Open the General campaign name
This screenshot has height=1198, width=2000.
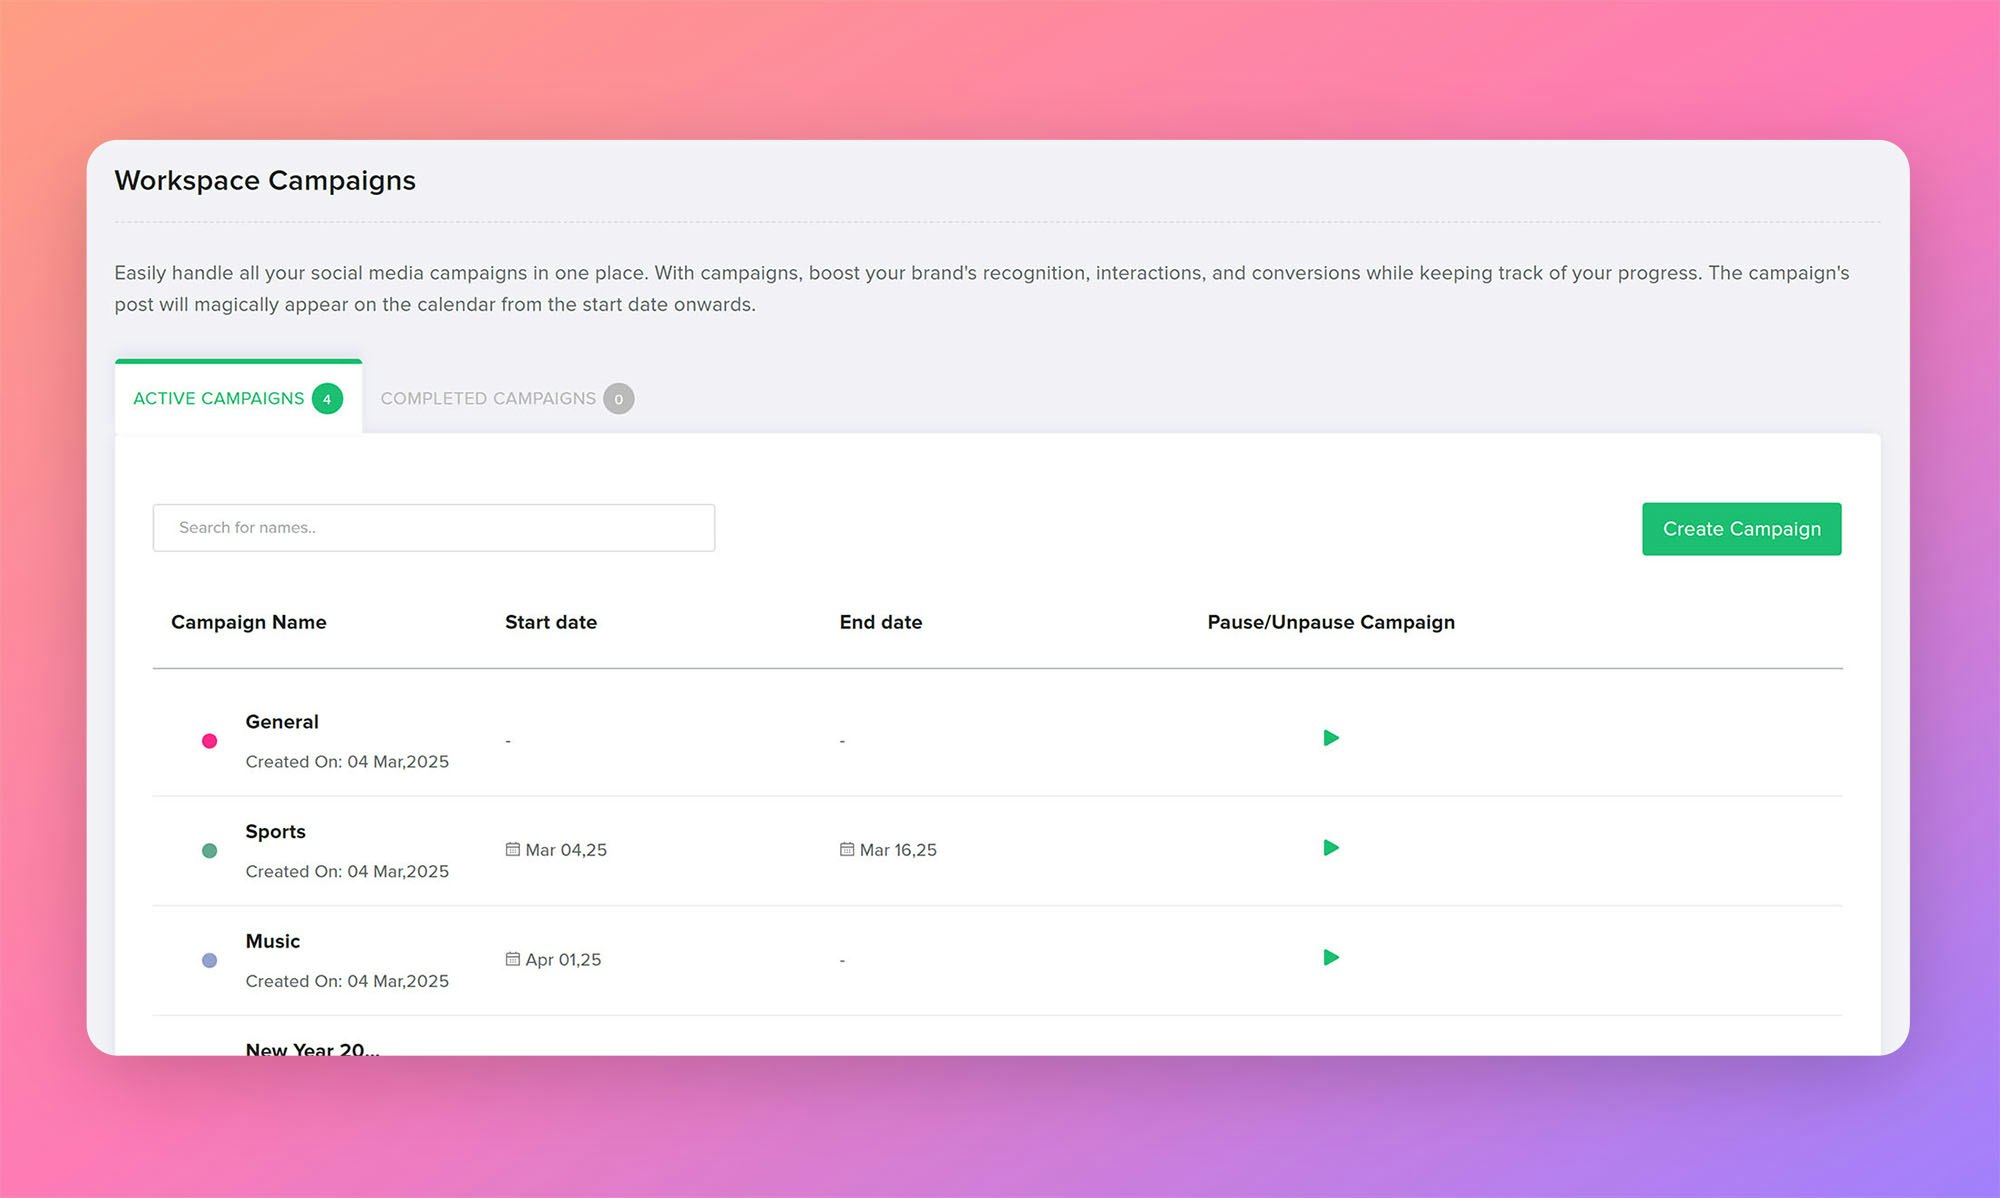(x=282, y=722)
